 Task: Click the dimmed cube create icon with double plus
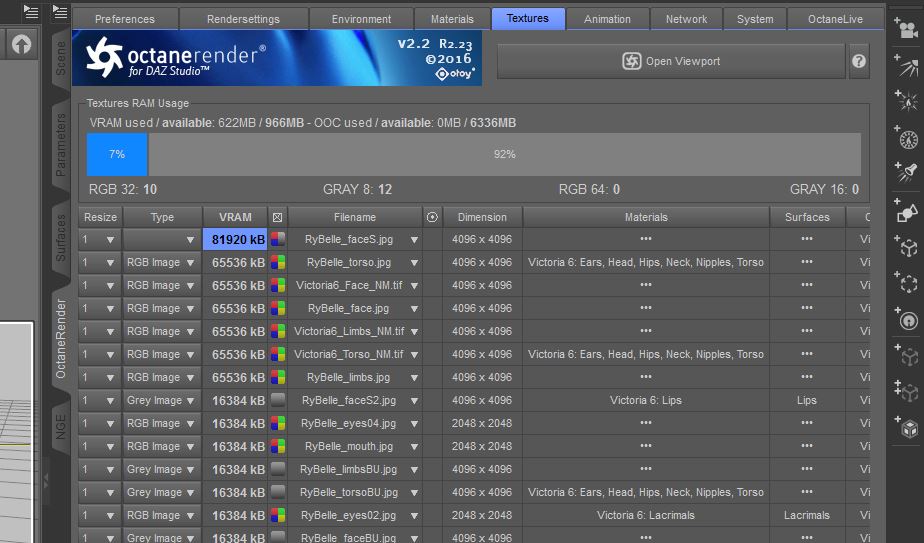click(x=906, y=391)
